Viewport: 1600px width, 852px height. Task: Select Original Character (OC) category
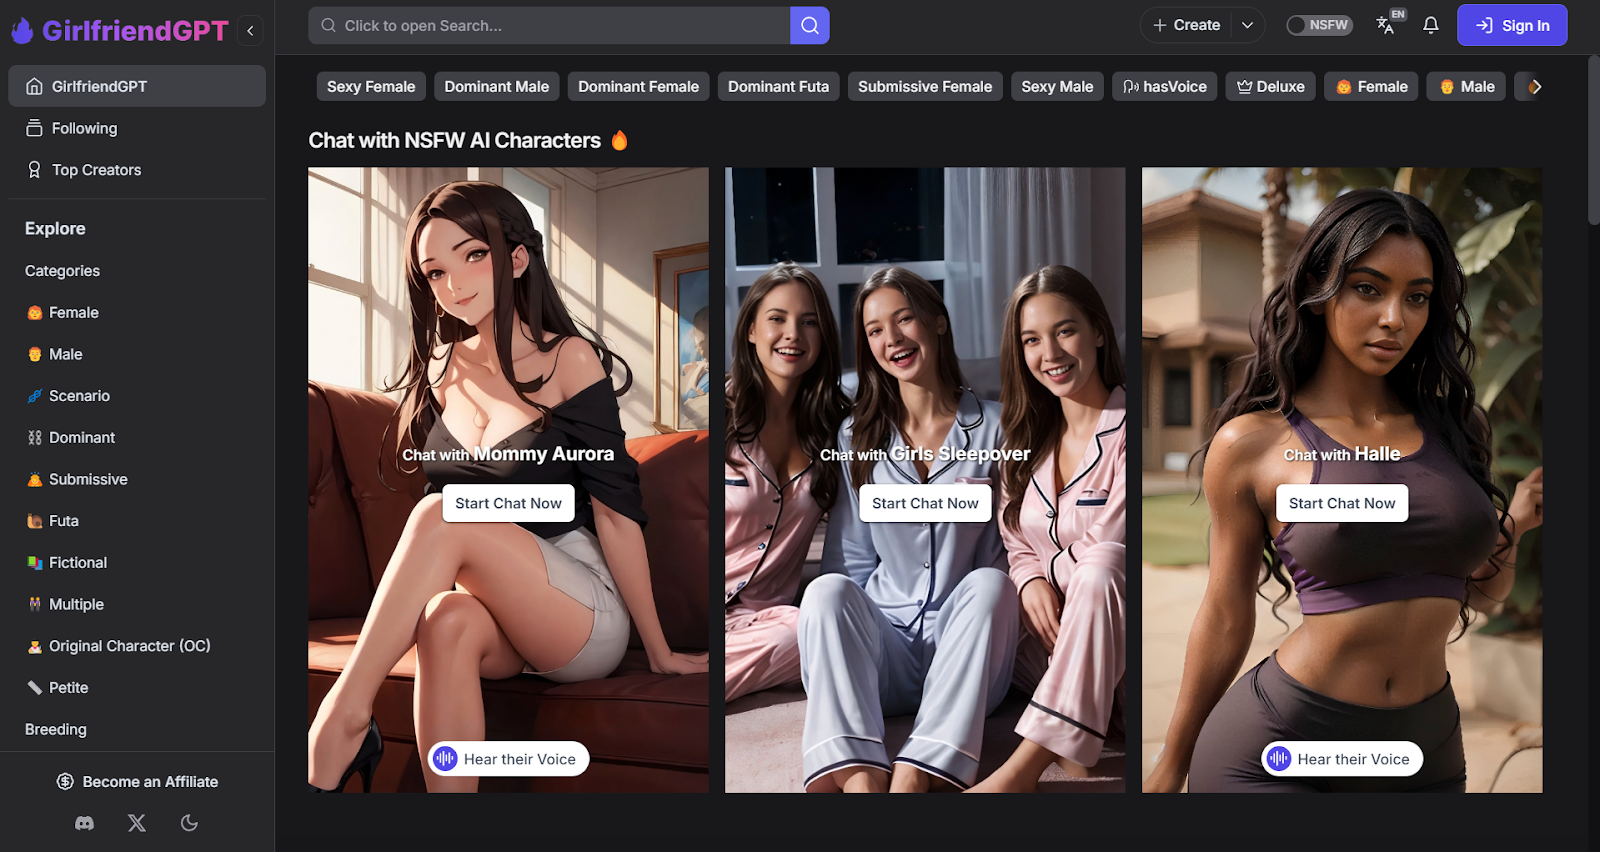tap(119, 646)
